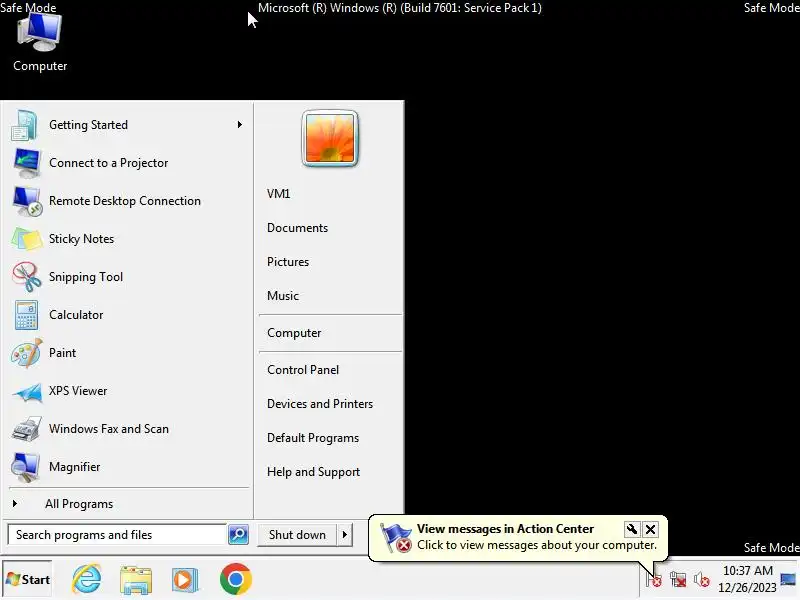The image size is (800, 600).
Task: Close the Action Center balloon
Action: (x=651, y=529)
